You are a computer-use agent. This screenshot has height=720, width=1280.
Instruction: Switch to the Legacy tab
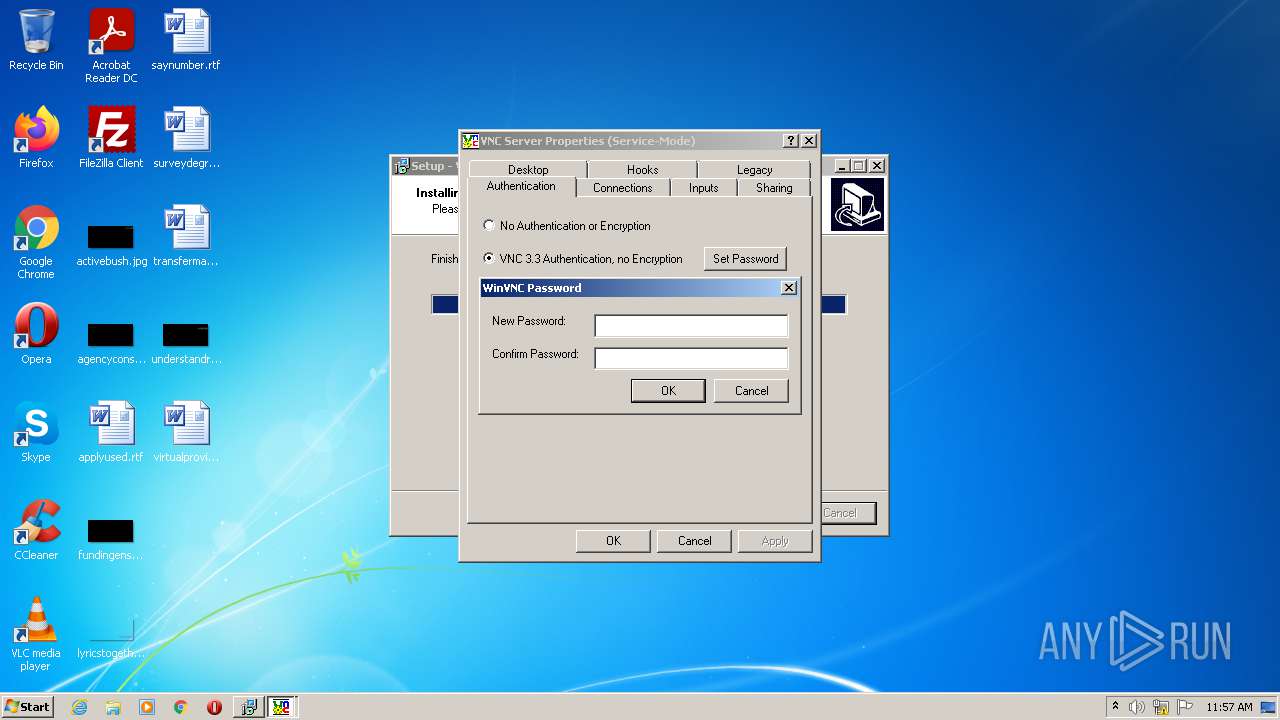[754, 170]
